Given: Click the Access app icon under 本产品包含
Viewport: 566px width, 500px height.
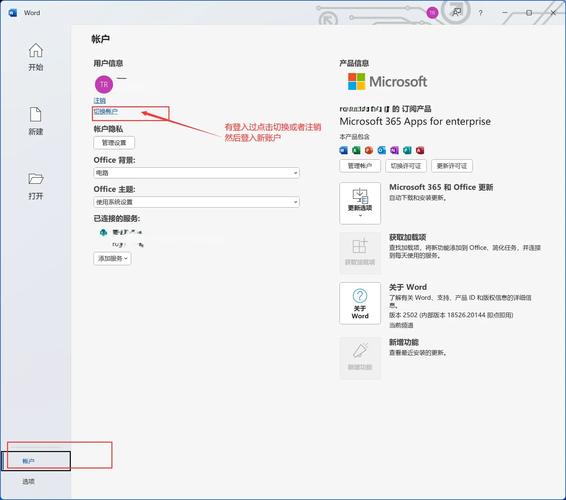Looking at the screenshot, I should [x=420, y=150].
